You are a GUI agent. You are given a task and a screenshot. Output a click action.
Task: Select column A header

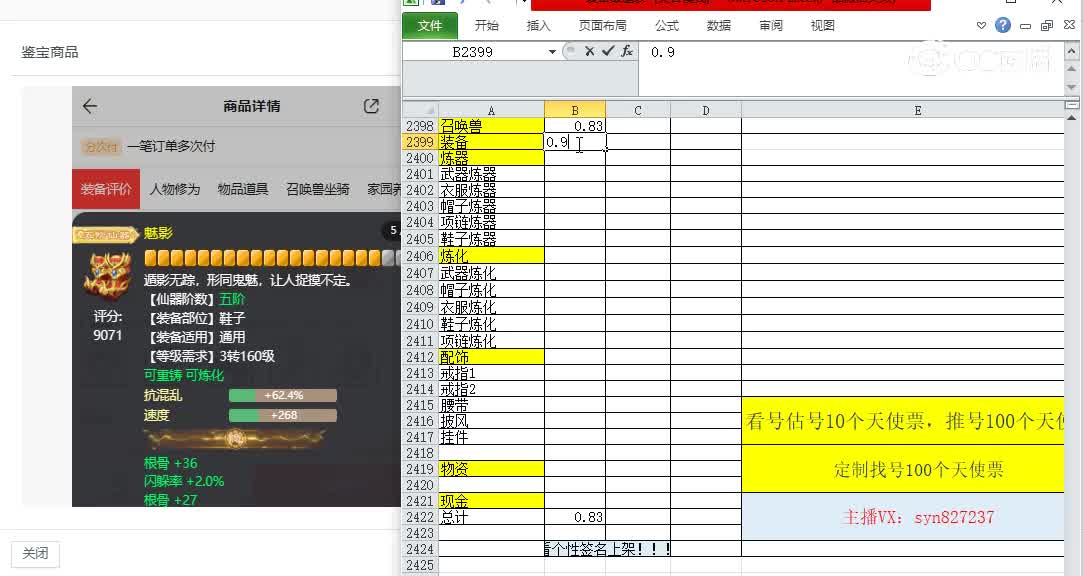pyautogui.click(x=491, y=110)
